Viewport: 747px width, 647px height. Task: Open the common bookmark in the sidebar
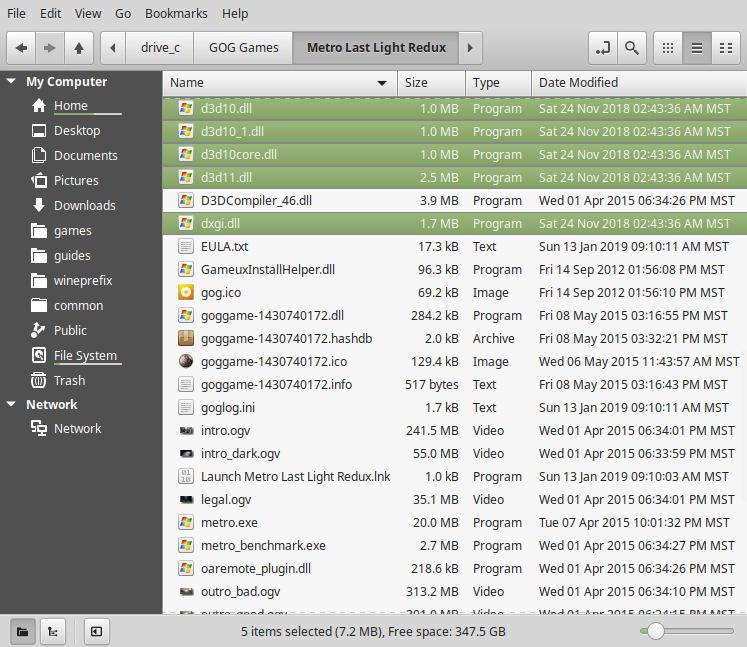(x=78, y=305)
